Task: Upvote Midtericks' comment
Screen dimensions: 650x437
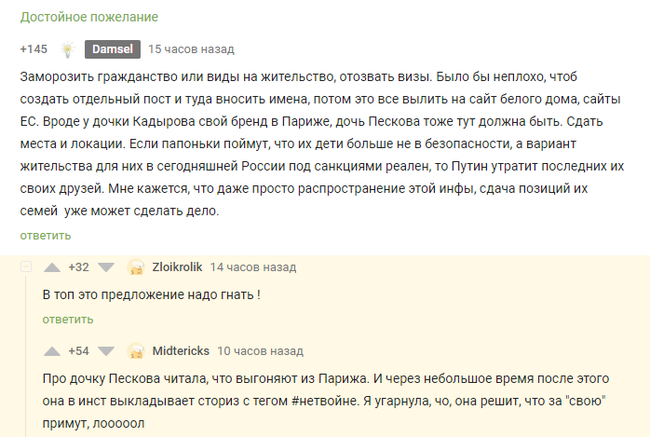Action: [x=52, y=352]
